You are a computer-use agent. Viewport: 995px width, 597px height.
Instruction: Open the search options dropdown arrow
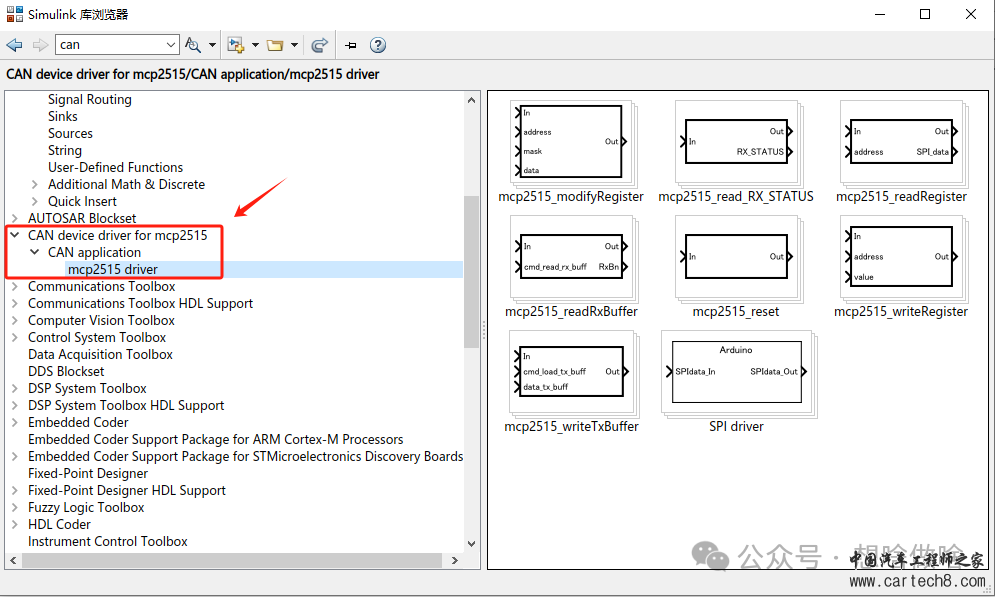pyautogui.click(x=213, y=45)
